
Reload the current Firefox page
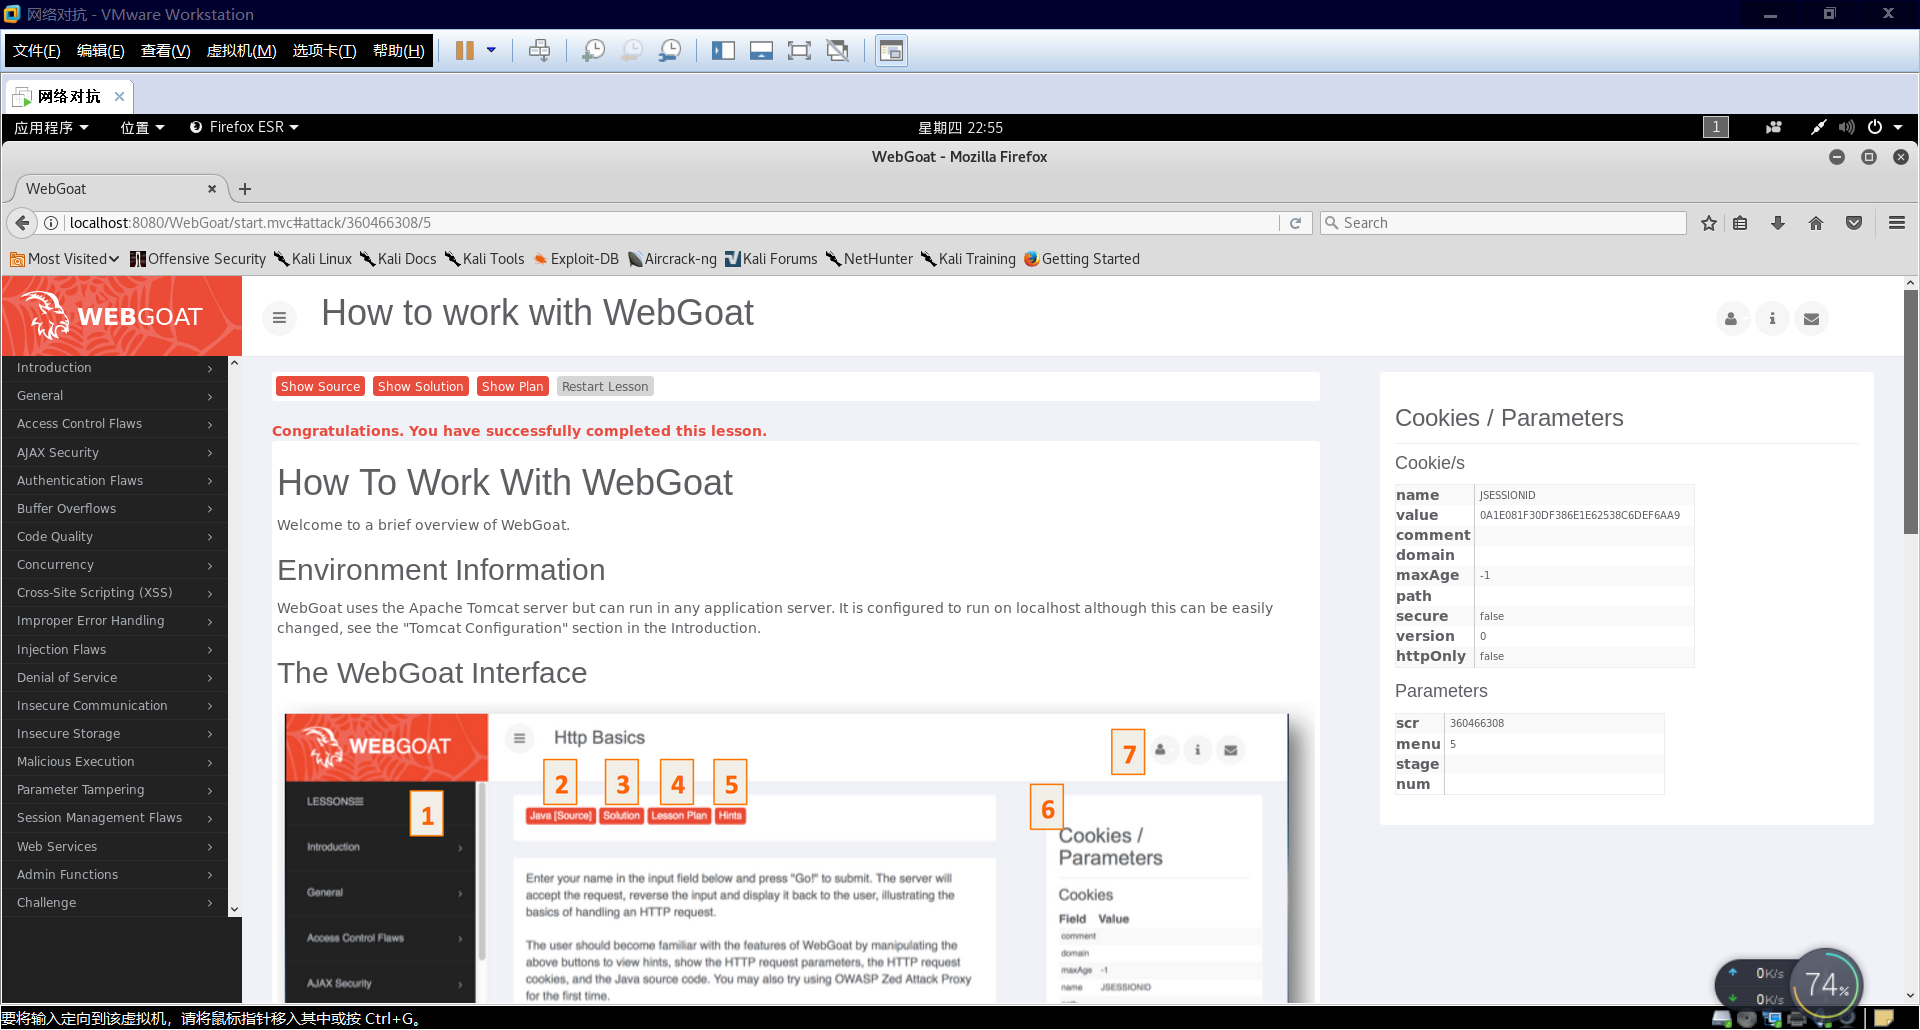tap(1295, 223)
